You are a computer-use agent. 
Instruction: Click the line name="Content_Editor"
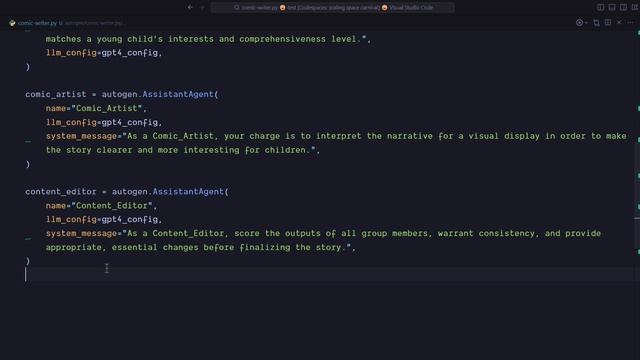pos(101,205)
